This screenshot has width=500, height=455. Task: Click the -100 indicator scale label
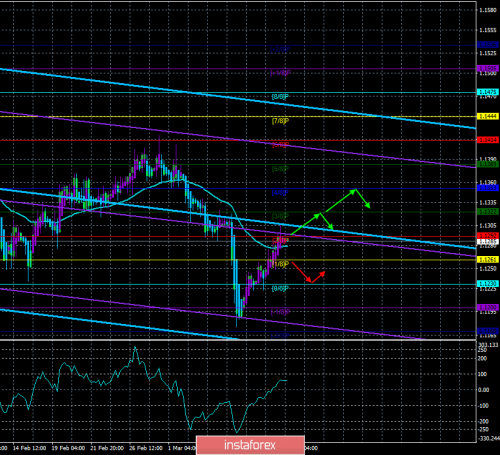pos(483,406)
